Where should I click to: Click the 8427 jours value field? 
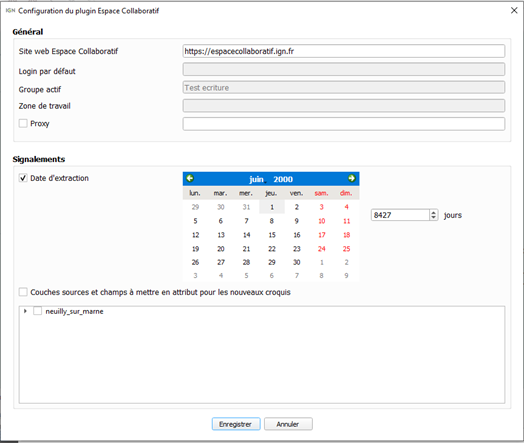(x=400, y=215)
